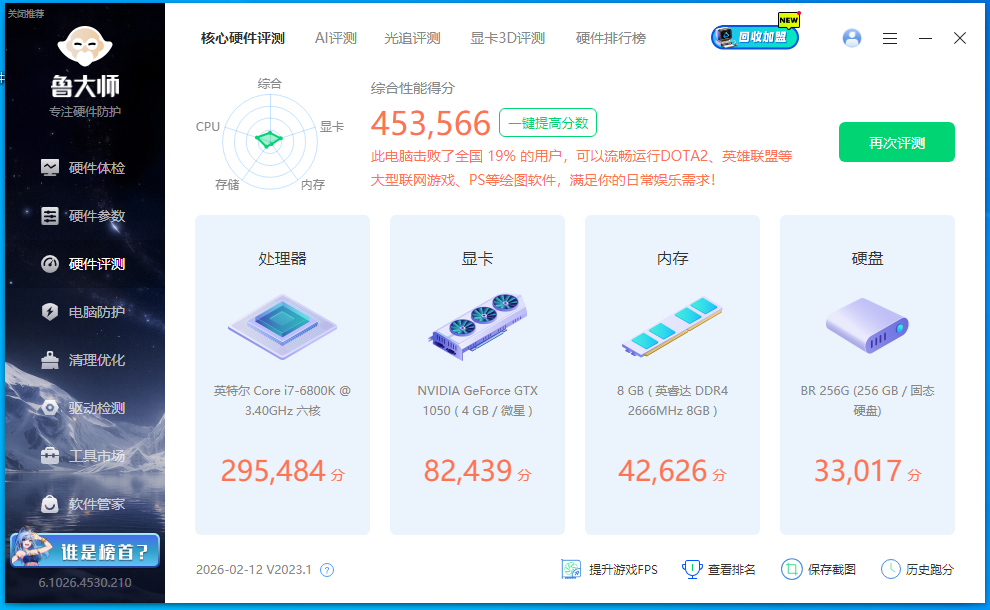Open 清理优化 cleanup tool
990x610 pixels.
coord(96,360)
